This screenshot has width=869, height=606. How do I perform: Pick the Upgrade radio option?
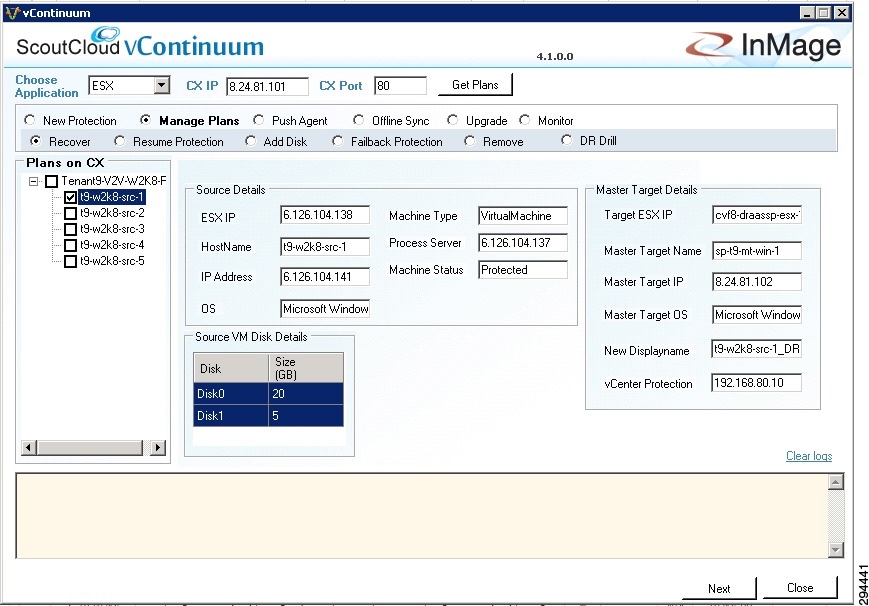(452, 120)
